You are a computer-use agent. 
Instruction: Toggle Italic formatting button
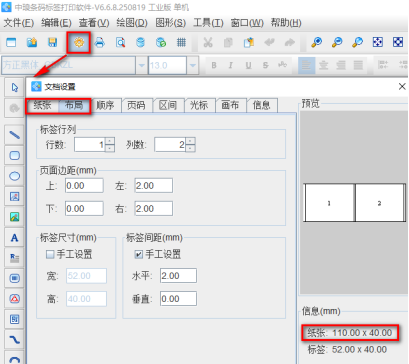tap(231, 65)
